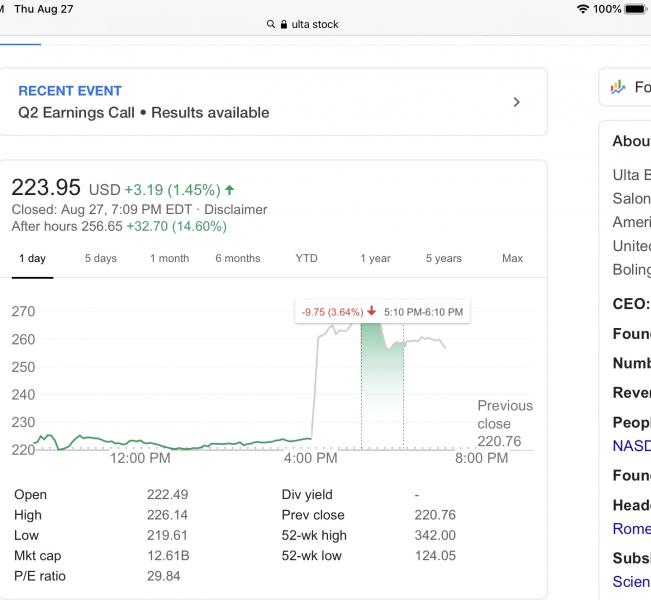Image resolution: width=651 pixels, height=600 pixels.
Task: Tap the 223.95 stock price
Action: 46,187
